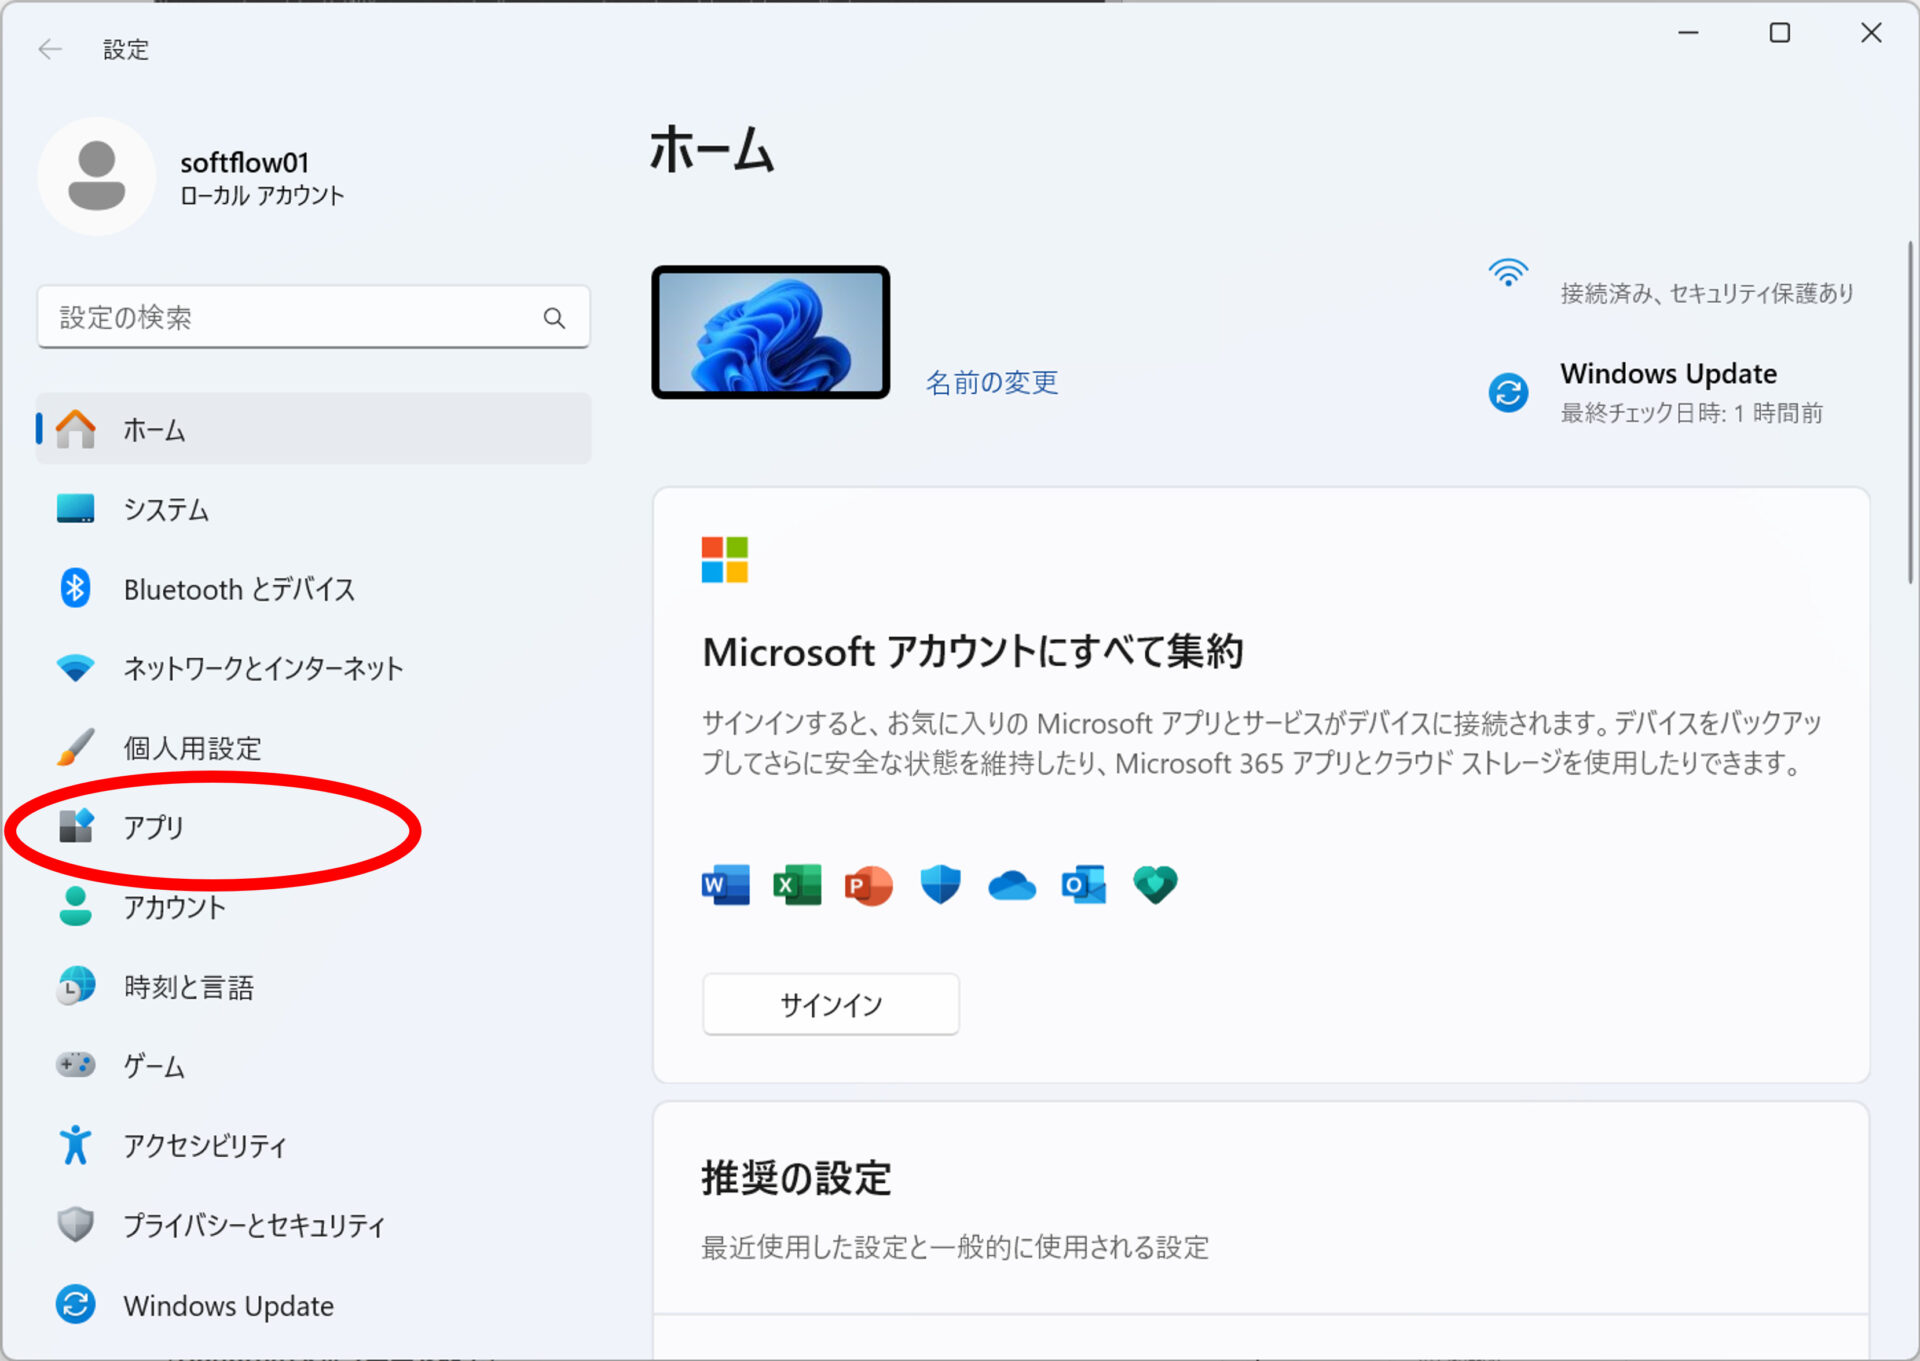Go to Bluetooth とデバイス
The image size is (1920, 1361).
(314, 588)
